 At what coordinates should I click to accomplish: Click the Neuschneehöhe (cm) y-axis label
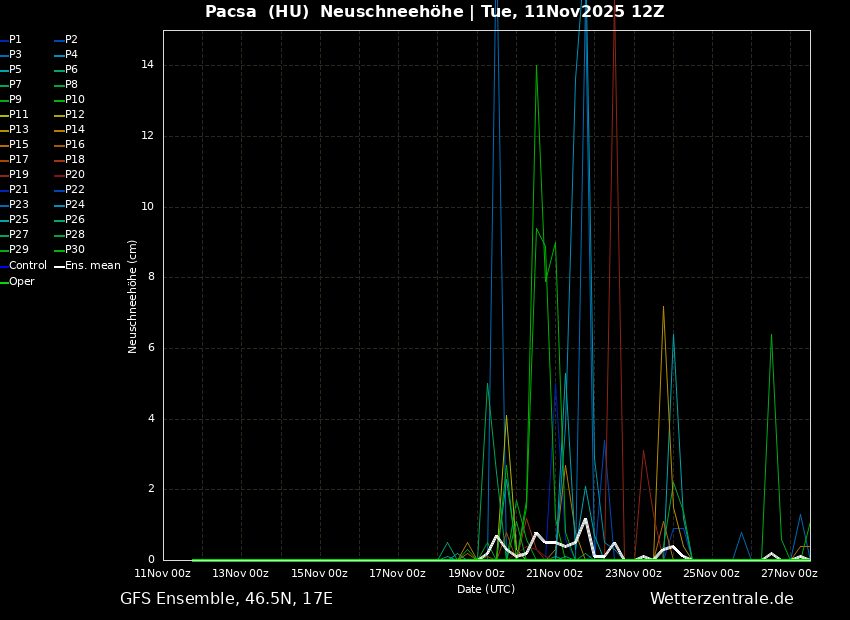(133, 296)
